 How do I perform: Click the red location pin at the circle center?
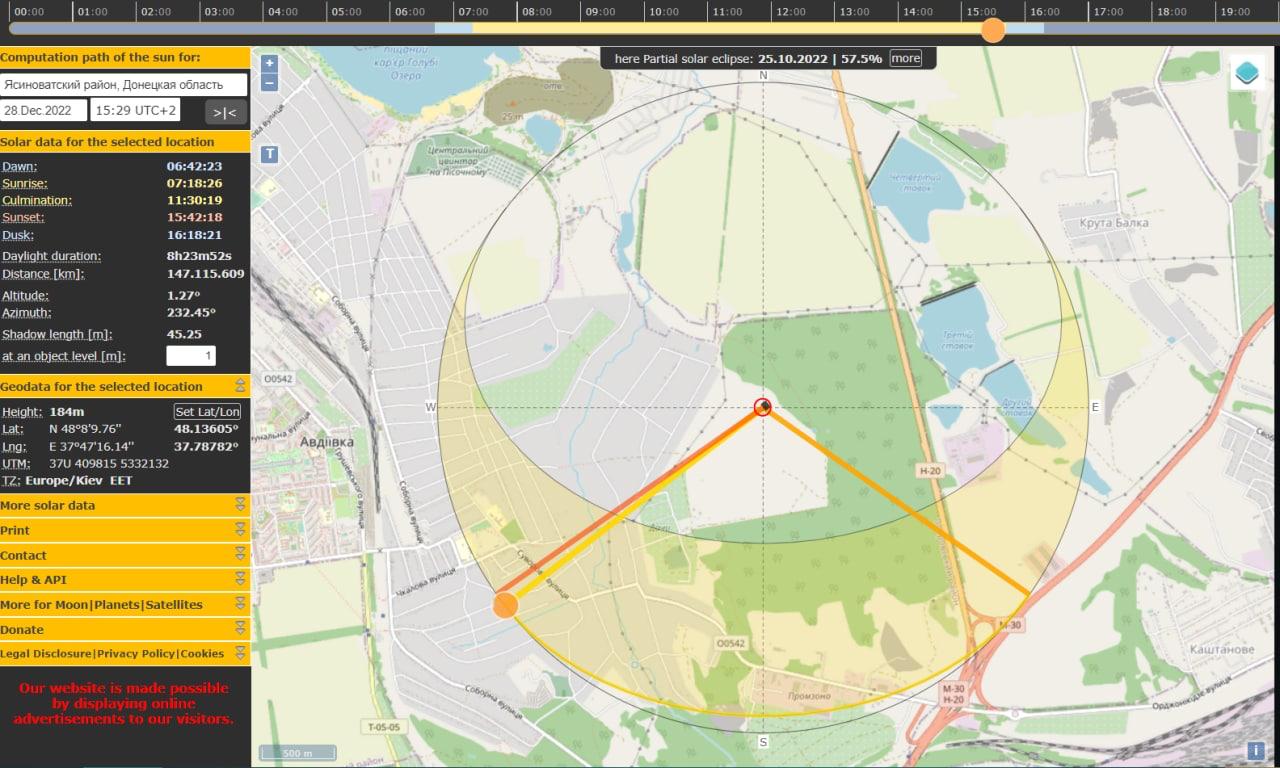pyautogui.click(x=763, y=406)
